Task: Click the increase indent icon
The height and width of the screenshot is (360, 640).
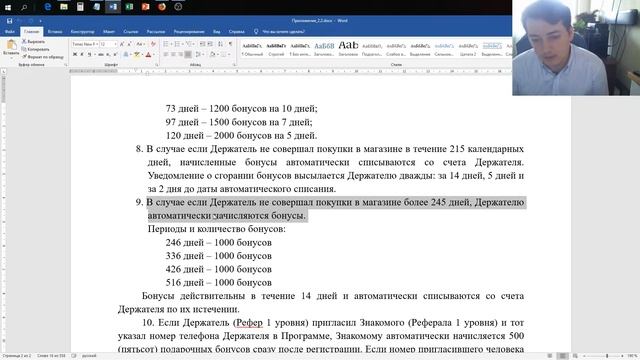Action: coord(210,44)
